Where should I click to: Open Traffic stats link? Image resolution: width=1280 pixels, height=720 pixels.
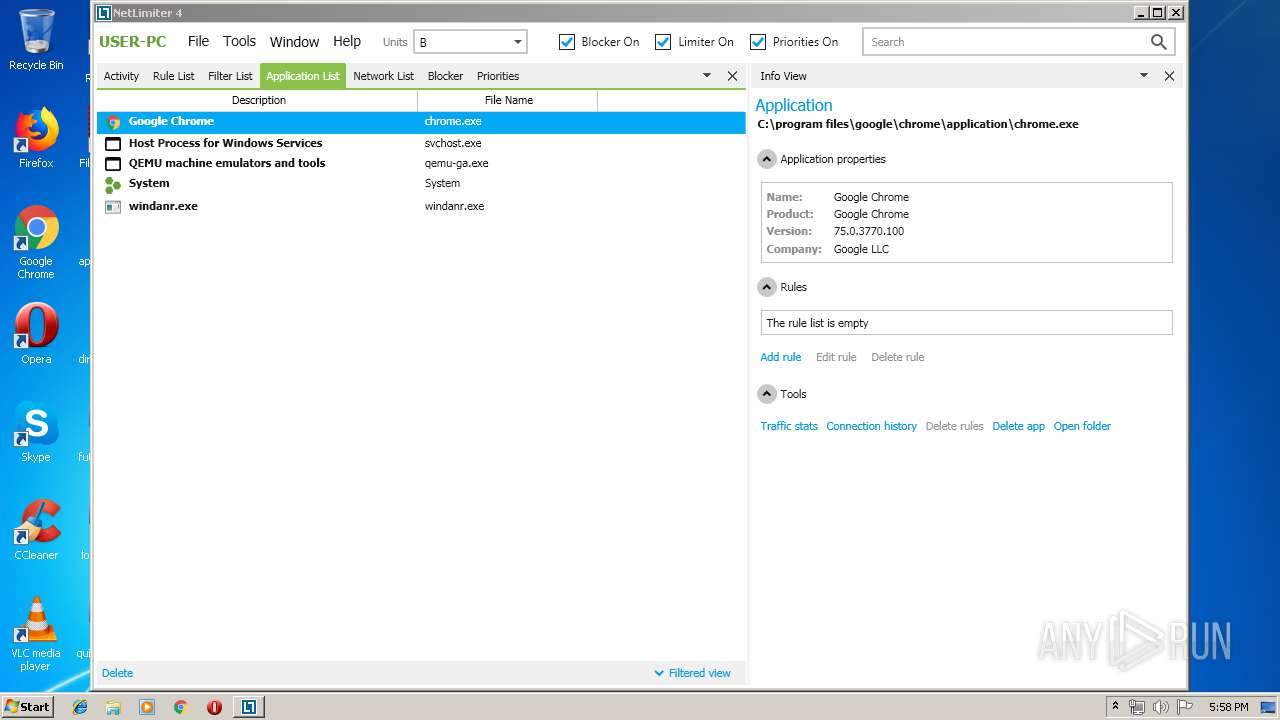[789, 426]
